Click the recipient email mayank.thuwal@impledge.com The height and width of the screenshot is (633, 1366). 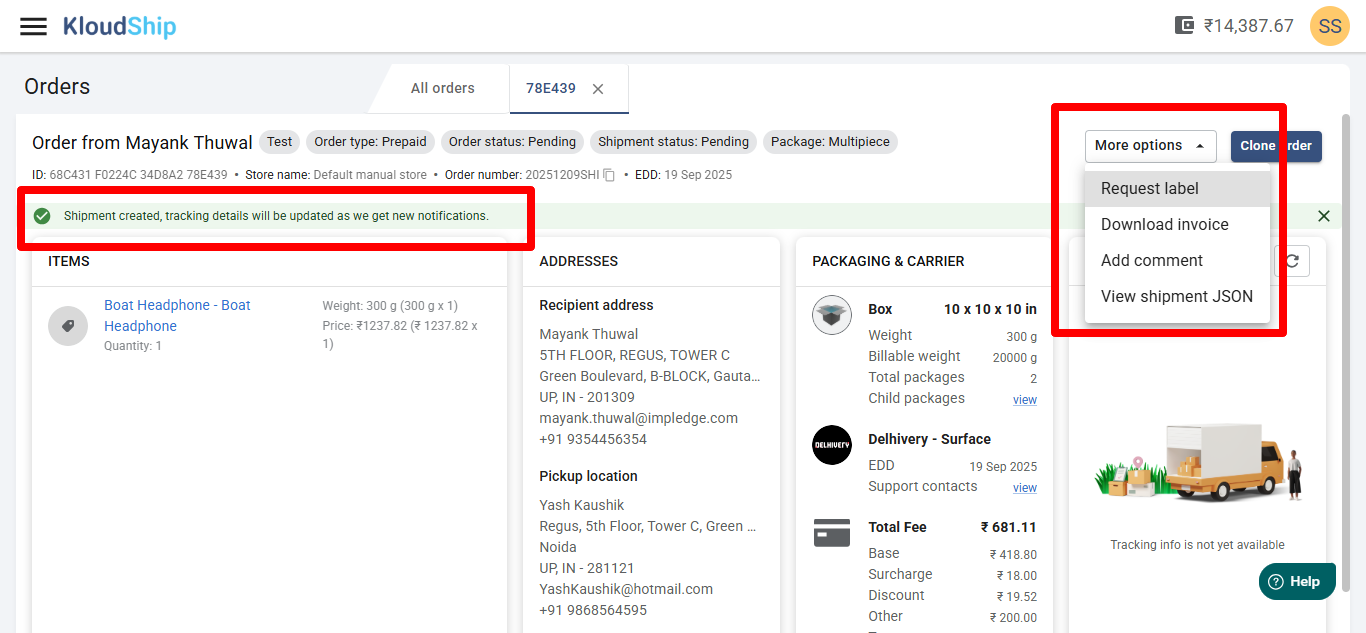(638, 418)
